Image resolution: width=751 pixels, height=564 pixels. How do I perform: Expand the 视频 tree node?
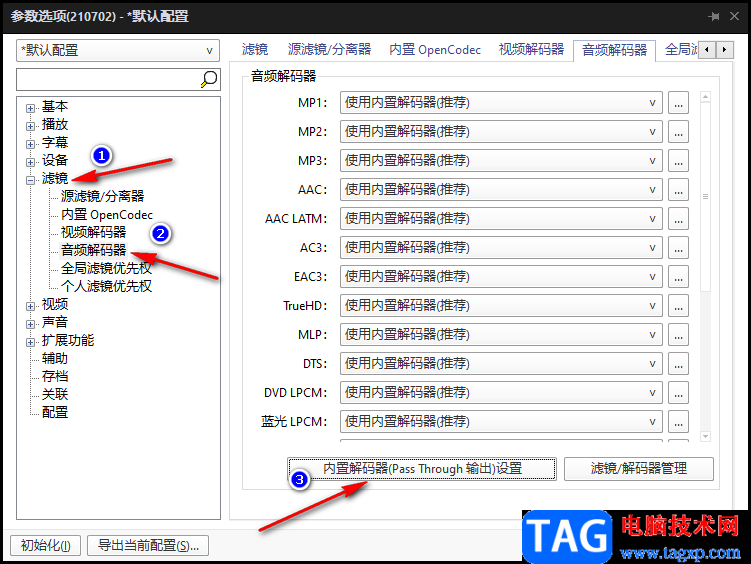pos(30,306)
